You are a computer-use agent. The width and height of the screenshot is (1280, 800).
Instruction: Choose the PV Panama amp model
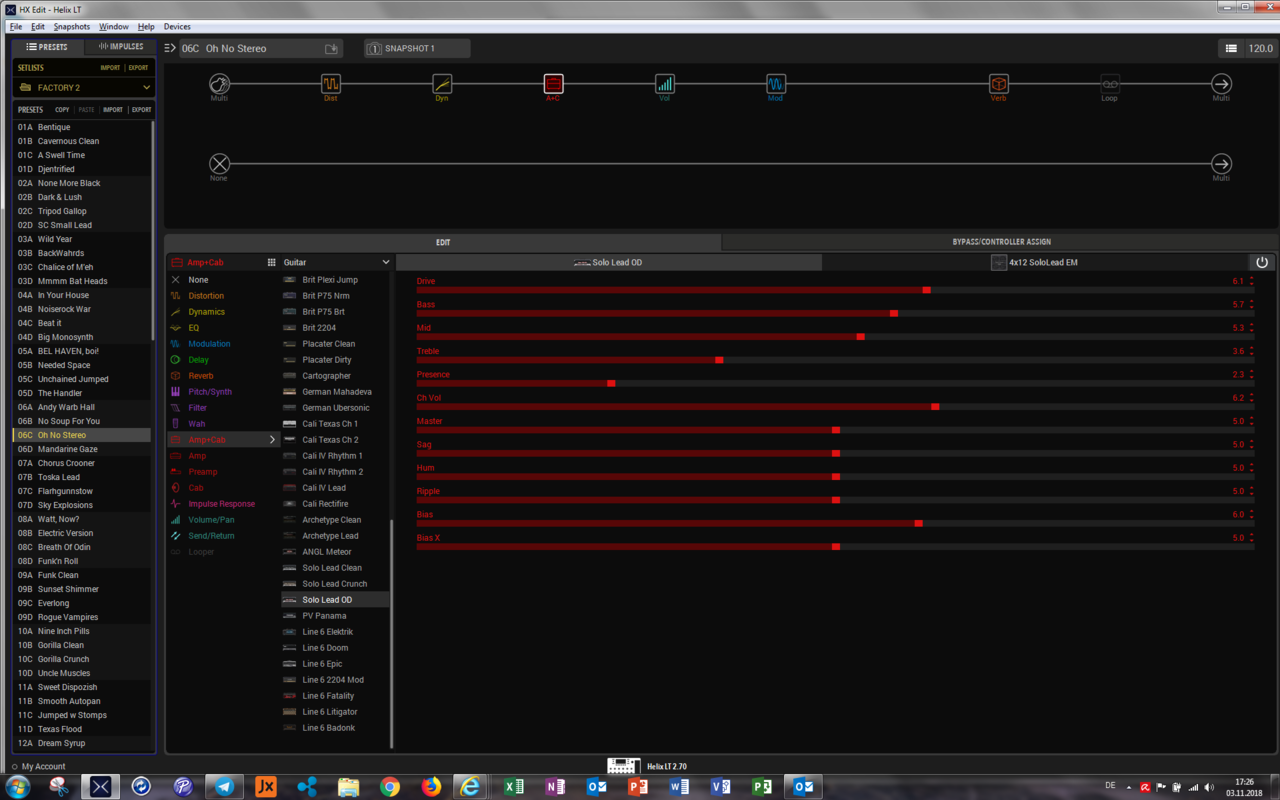324,616
